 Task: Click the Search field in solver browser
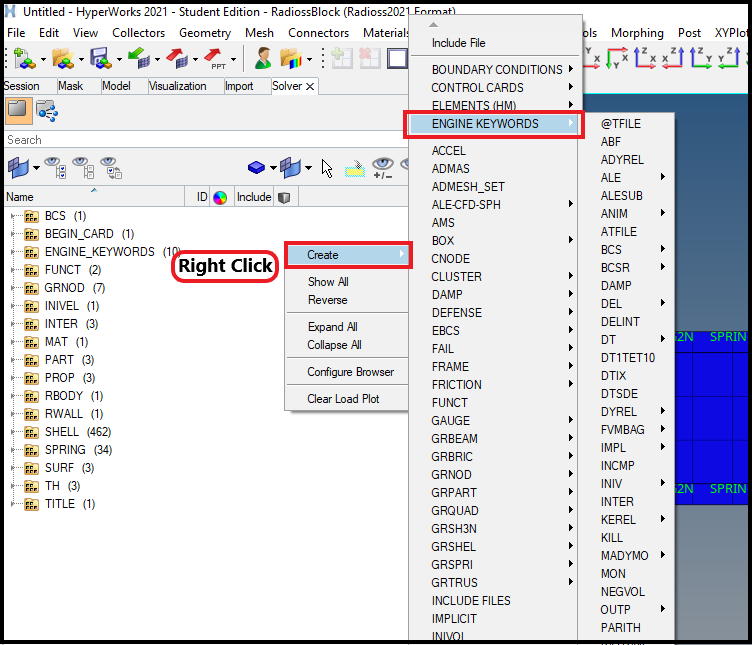coord(206,140)
